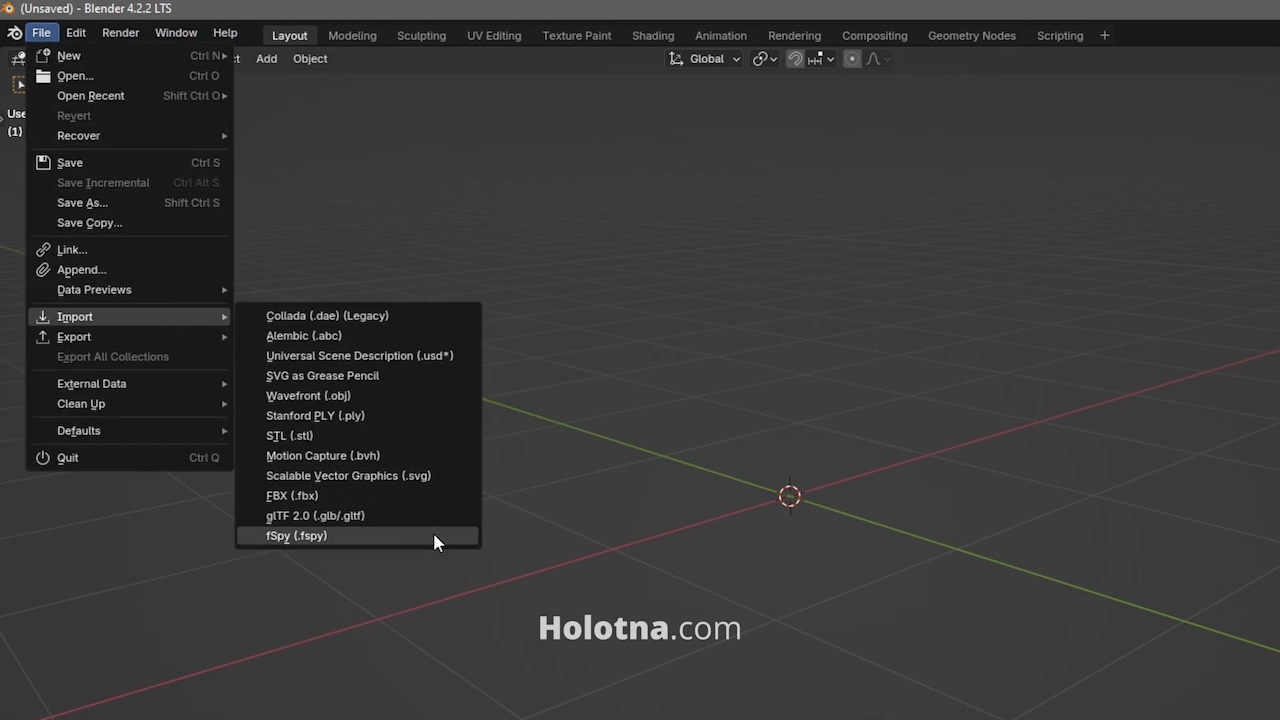Open the viewport Add menu
The width and height of the screenshot is (1280, 720).
point(266,58)
